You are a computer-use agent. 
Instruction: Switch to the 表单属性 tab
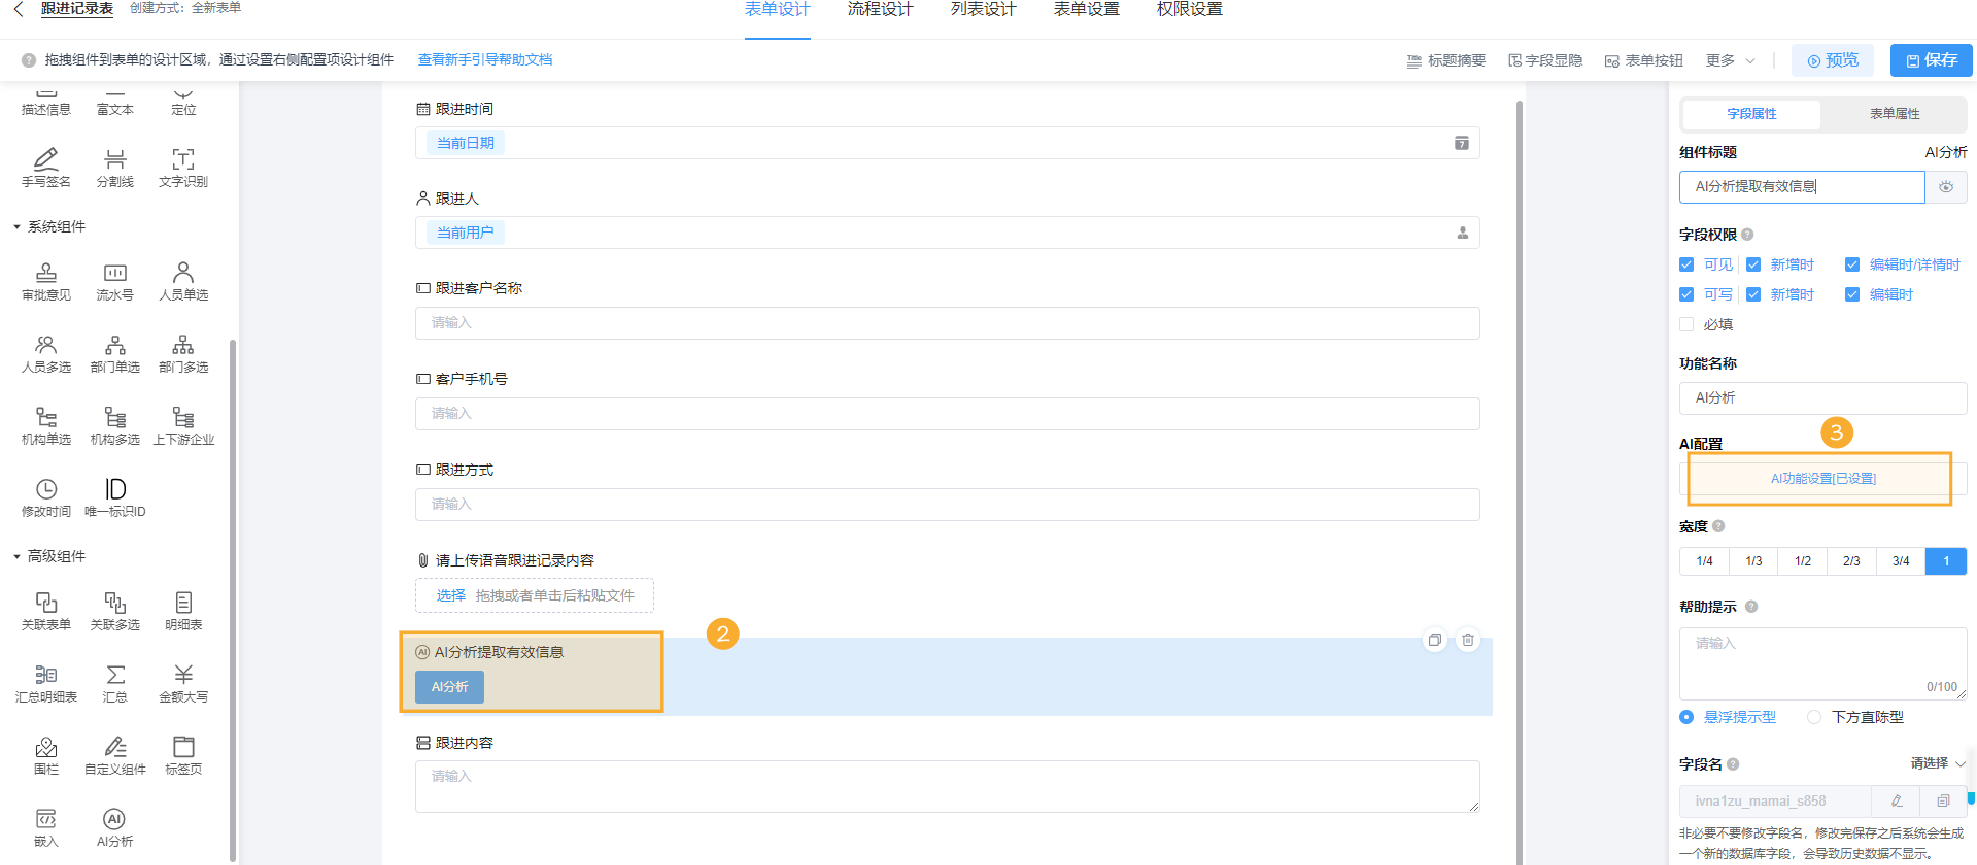(1895, 114)
